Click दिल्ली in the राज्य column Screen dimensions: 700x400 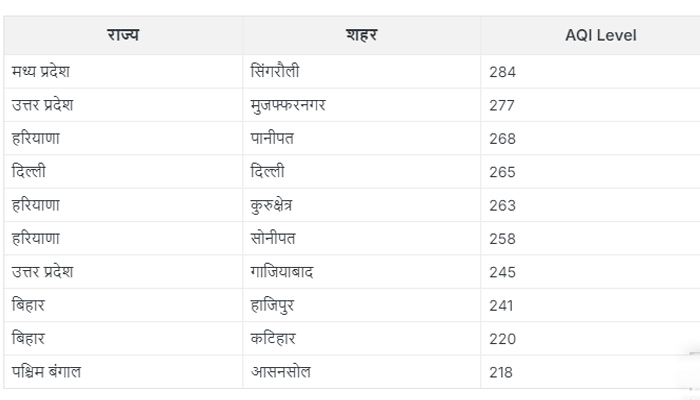coord(28,172)
